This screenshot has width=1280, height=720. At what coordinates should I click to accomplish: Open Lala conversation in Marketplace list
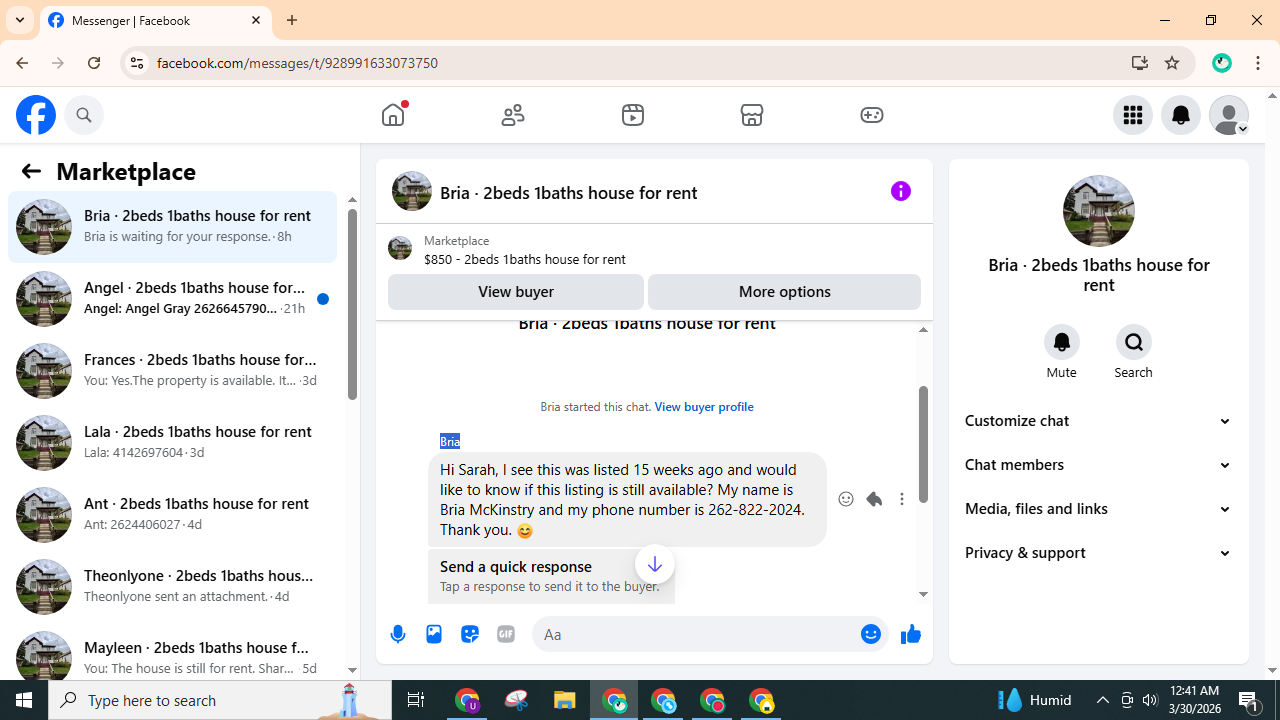pyautogui.click(x=172, y=442)
